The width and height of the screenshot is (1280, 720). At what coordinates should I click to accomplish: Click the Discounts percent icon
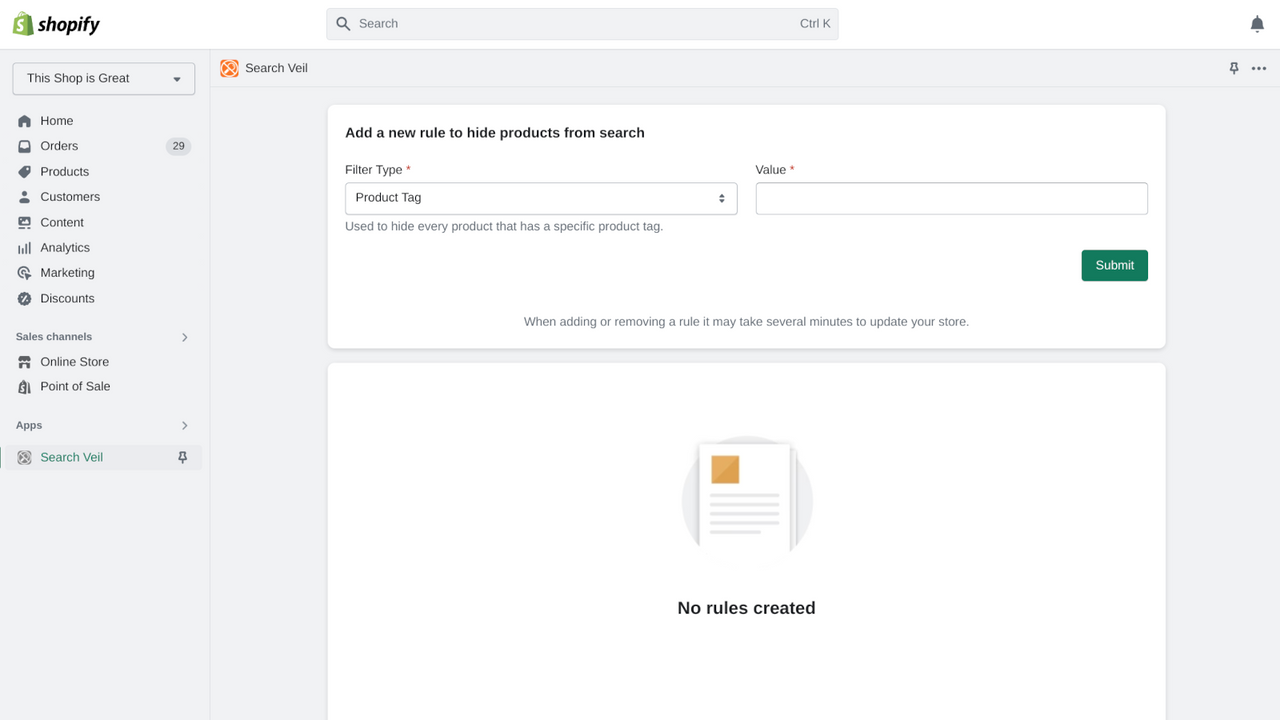point(25,299)
